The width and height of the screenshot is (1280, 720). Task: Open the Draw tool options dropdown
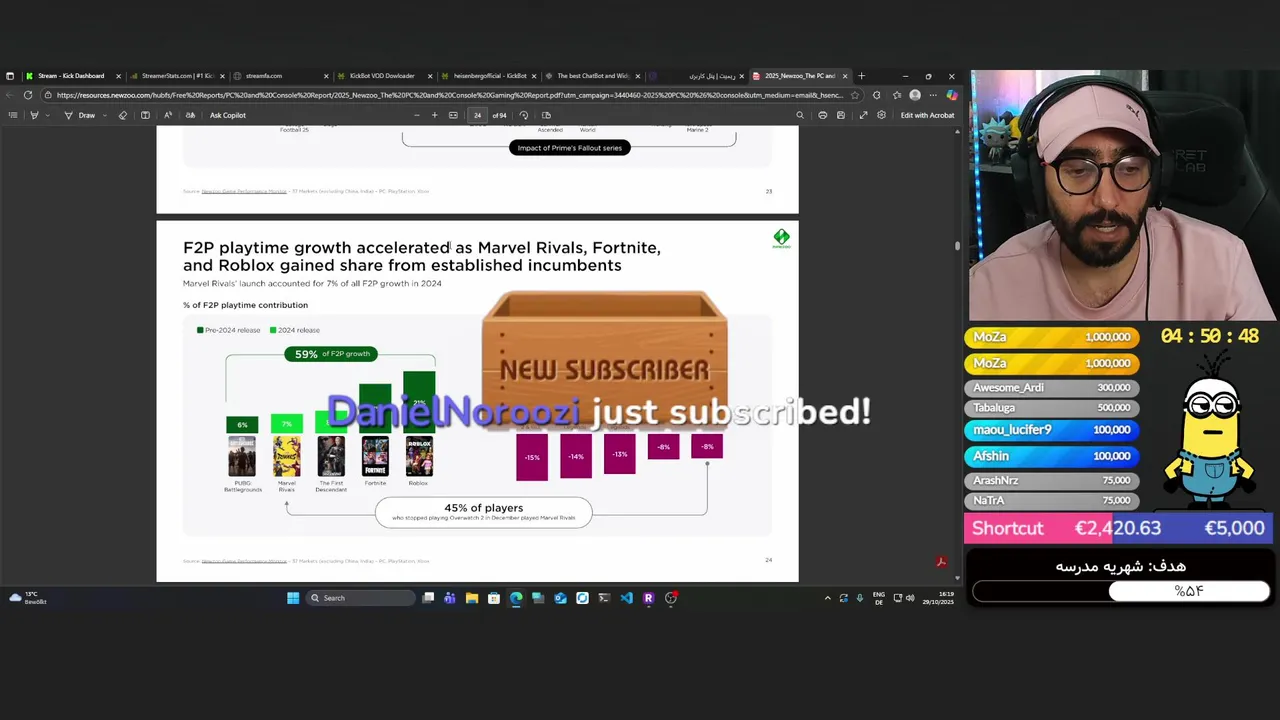coord(105,115)
